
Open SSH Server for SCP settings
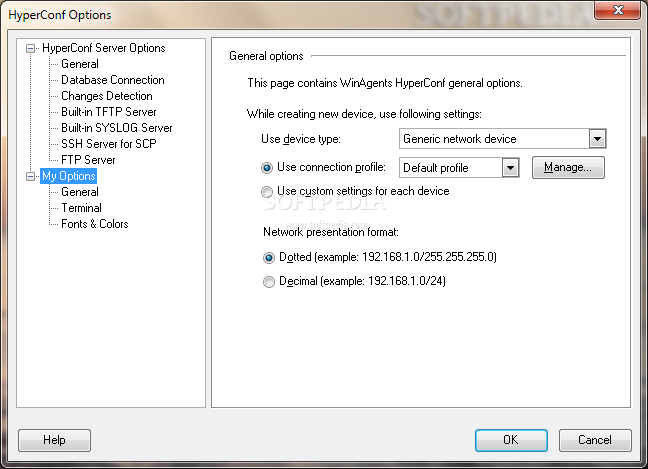[109, 144]
